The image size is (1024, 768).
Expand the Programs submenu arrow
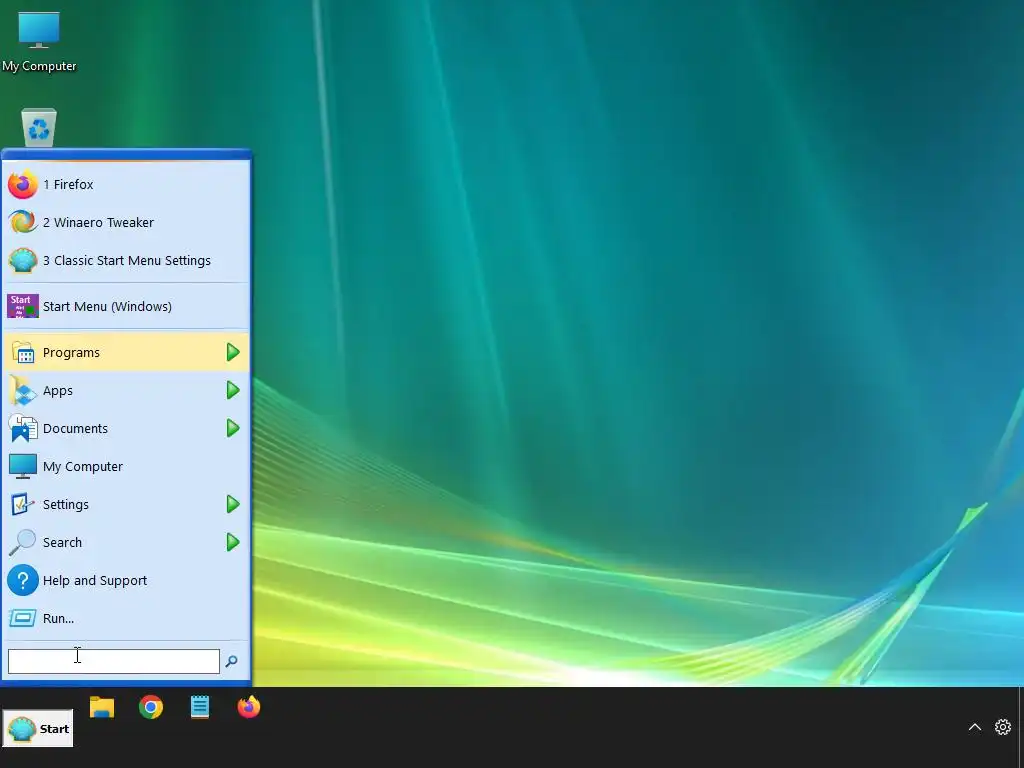(233, 353)
